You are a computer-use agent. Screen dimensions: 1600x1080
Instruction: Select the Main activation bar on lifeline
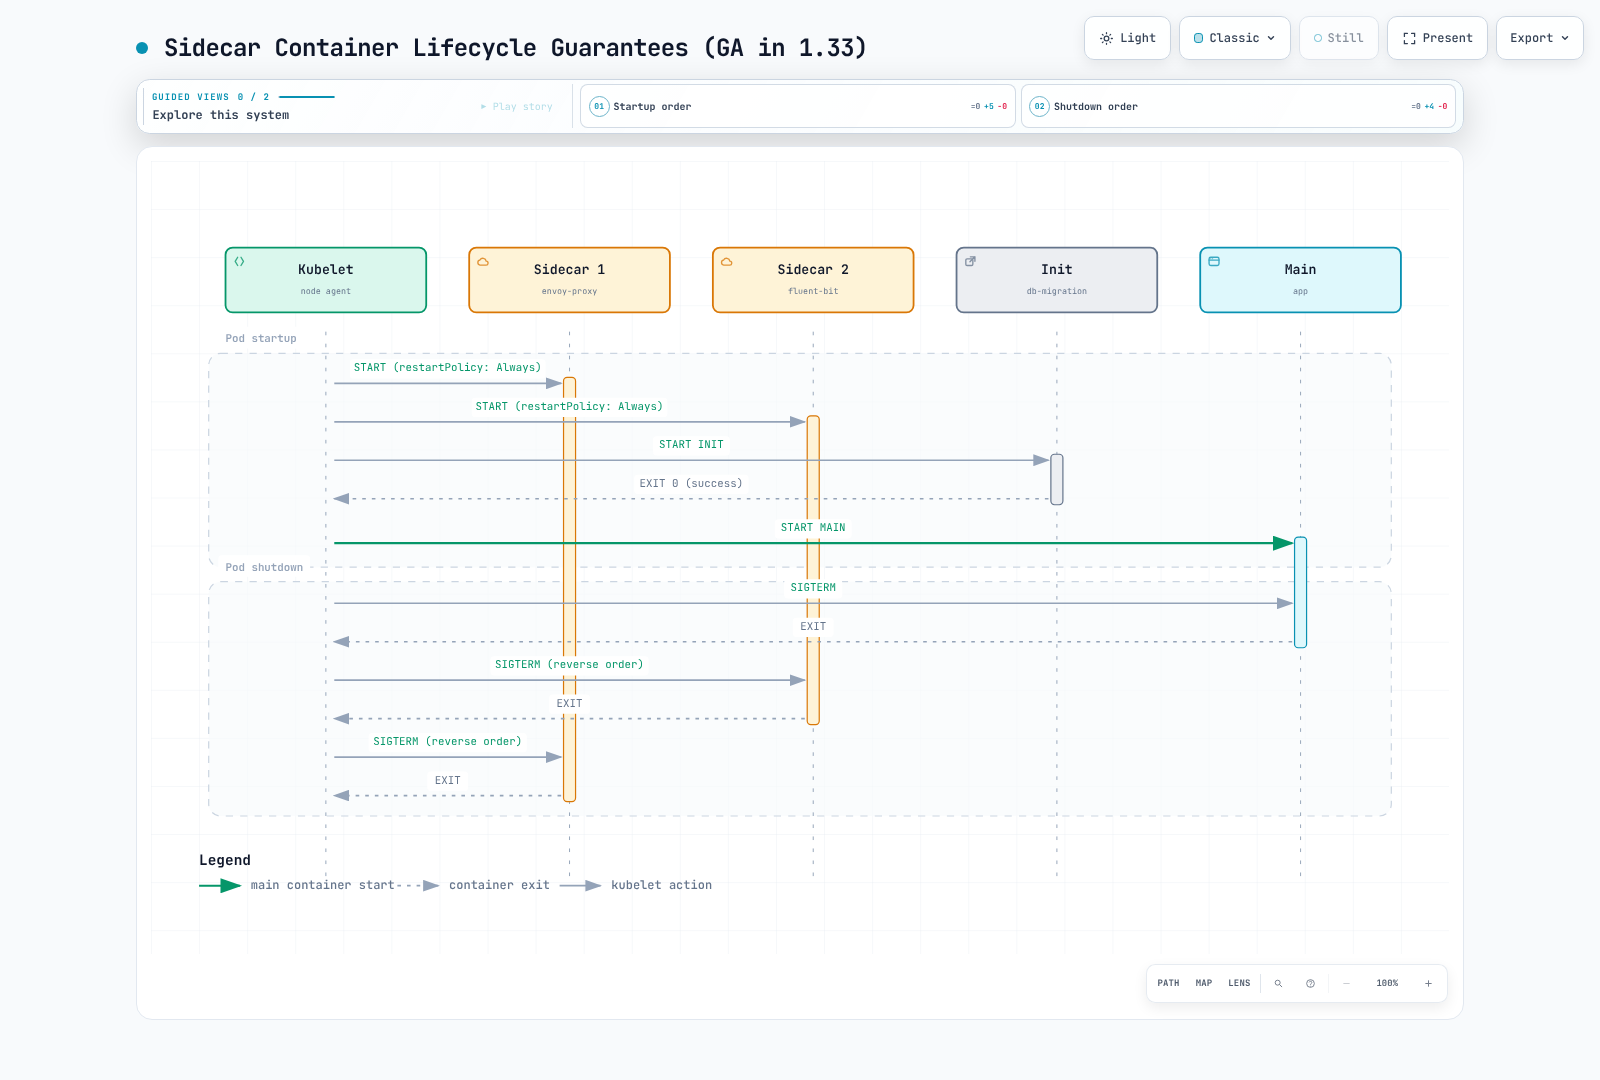(x=1301, y=592)
